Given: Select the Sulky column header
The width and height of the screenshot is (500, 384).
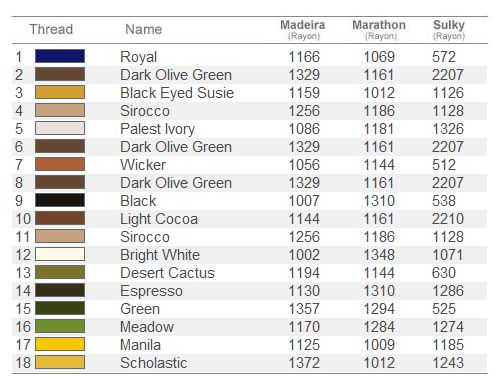Looking at the screenshot, I should coord(449,29).
